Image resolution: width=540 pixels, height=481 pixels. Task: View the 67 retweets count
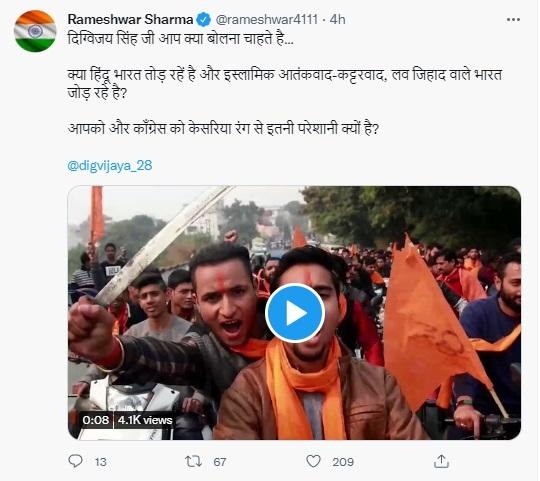point(220,462)
